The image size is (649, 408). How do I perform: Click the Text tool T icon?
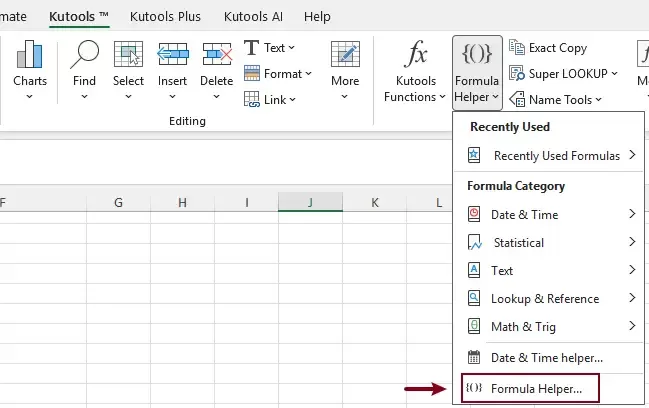click(251, 48)
